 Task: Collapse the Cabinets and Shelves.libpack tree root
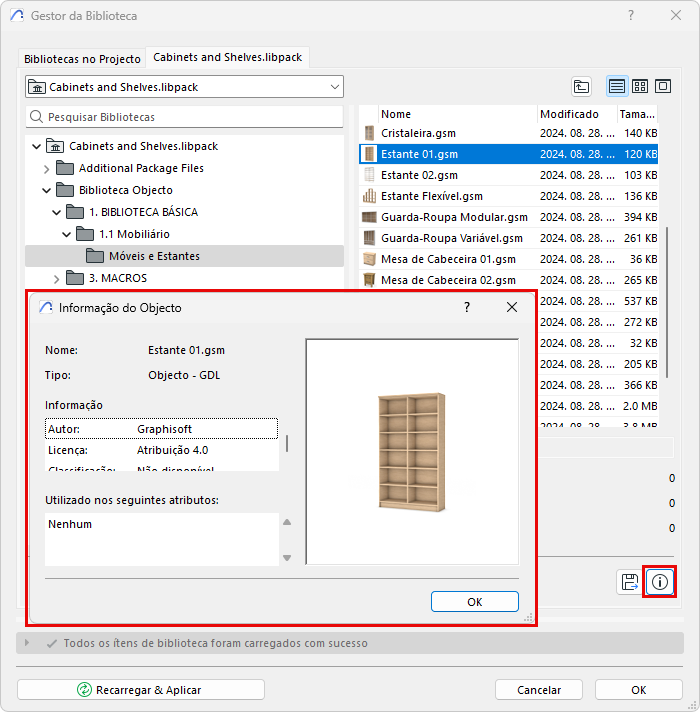(37, 146)
